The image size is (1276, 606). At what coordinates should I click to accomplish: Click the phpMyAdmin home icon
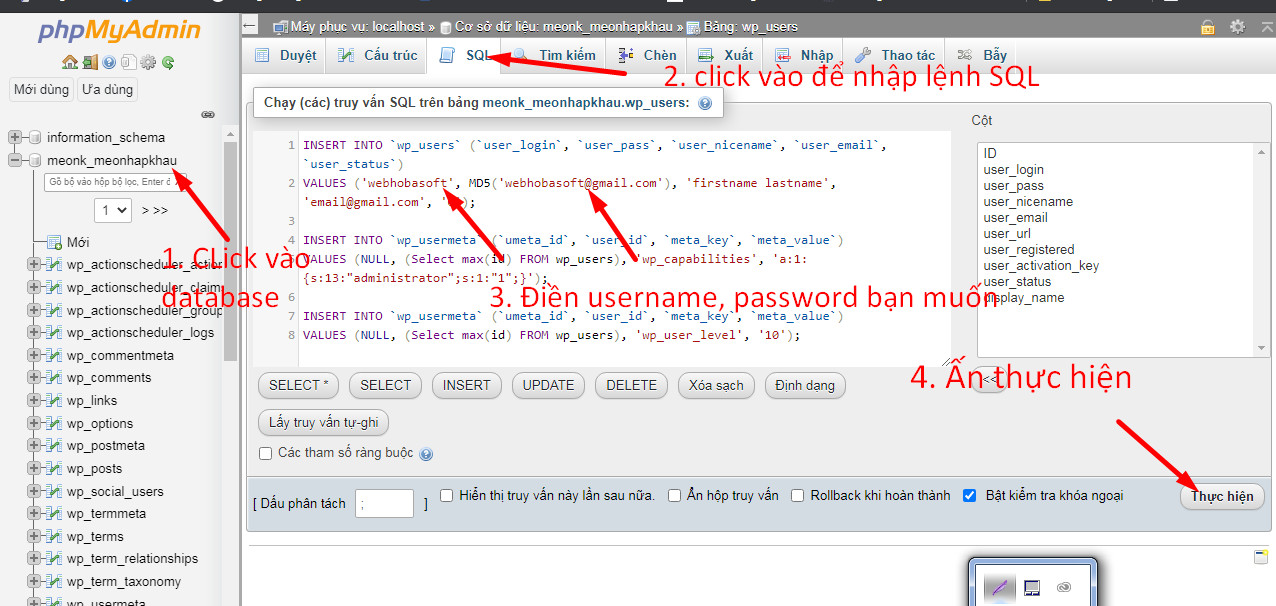[x=69, y=63]
